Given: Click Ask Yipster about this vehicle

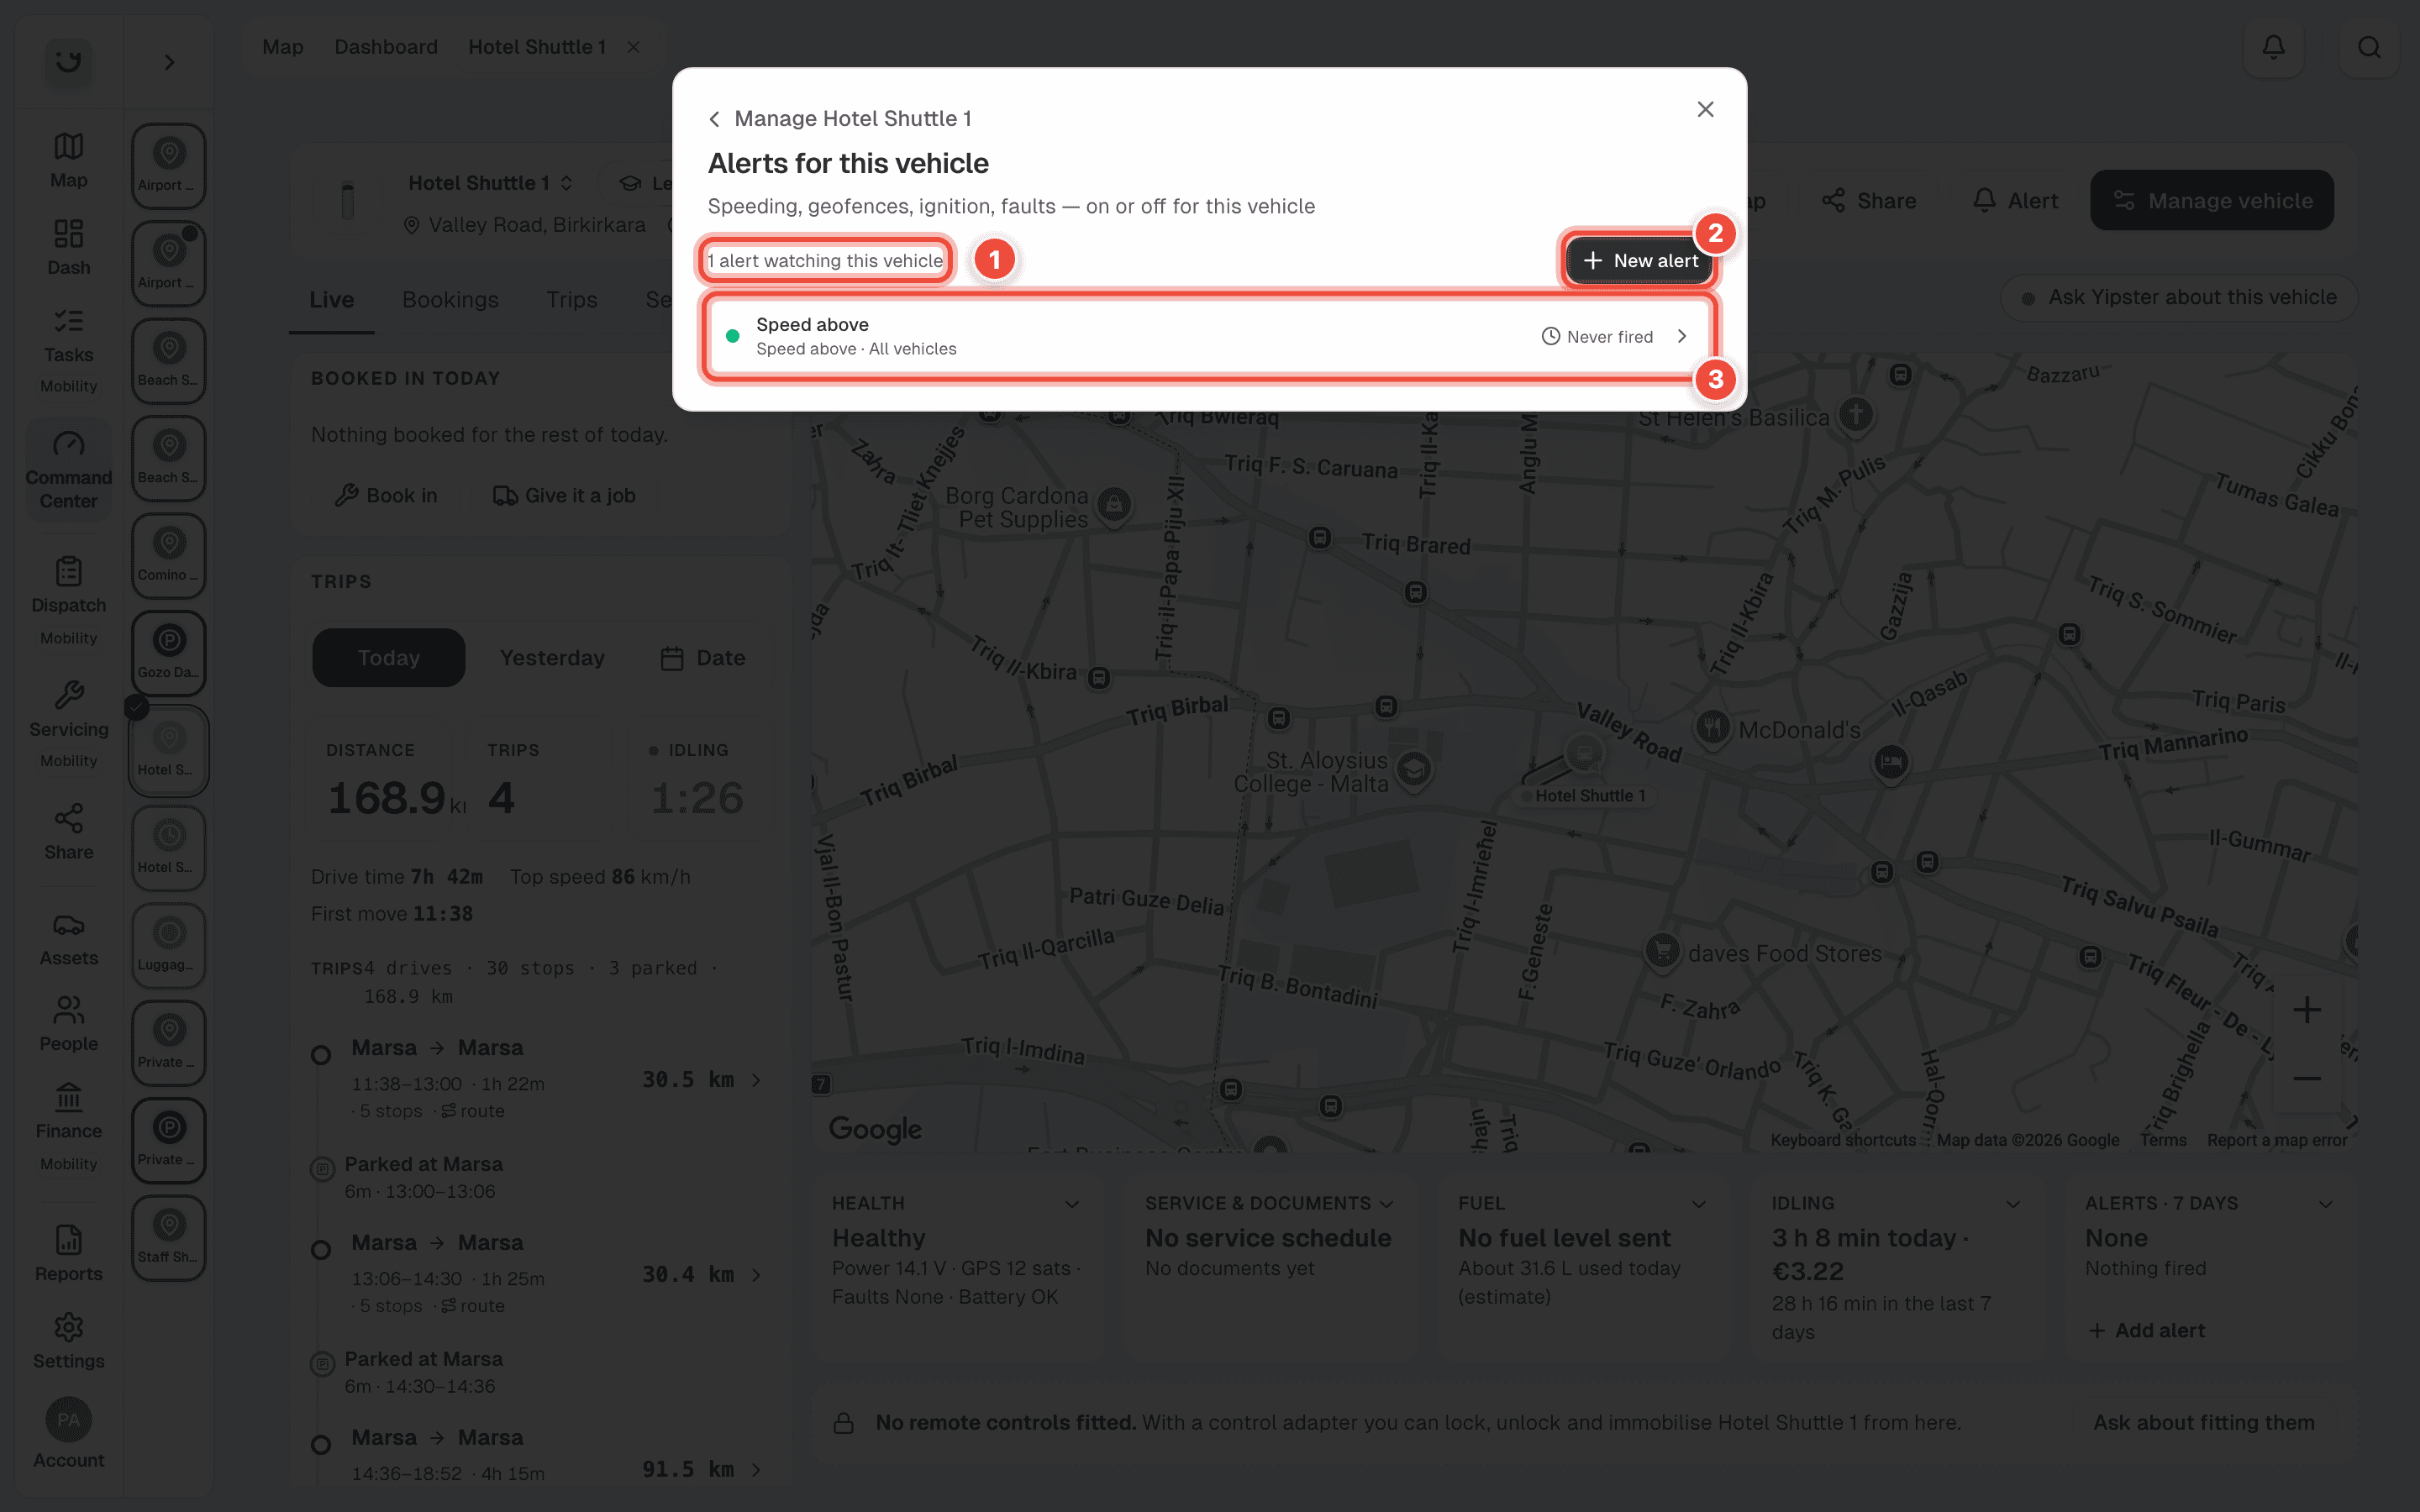Looking at the screenshot, I should point(2179,298).
